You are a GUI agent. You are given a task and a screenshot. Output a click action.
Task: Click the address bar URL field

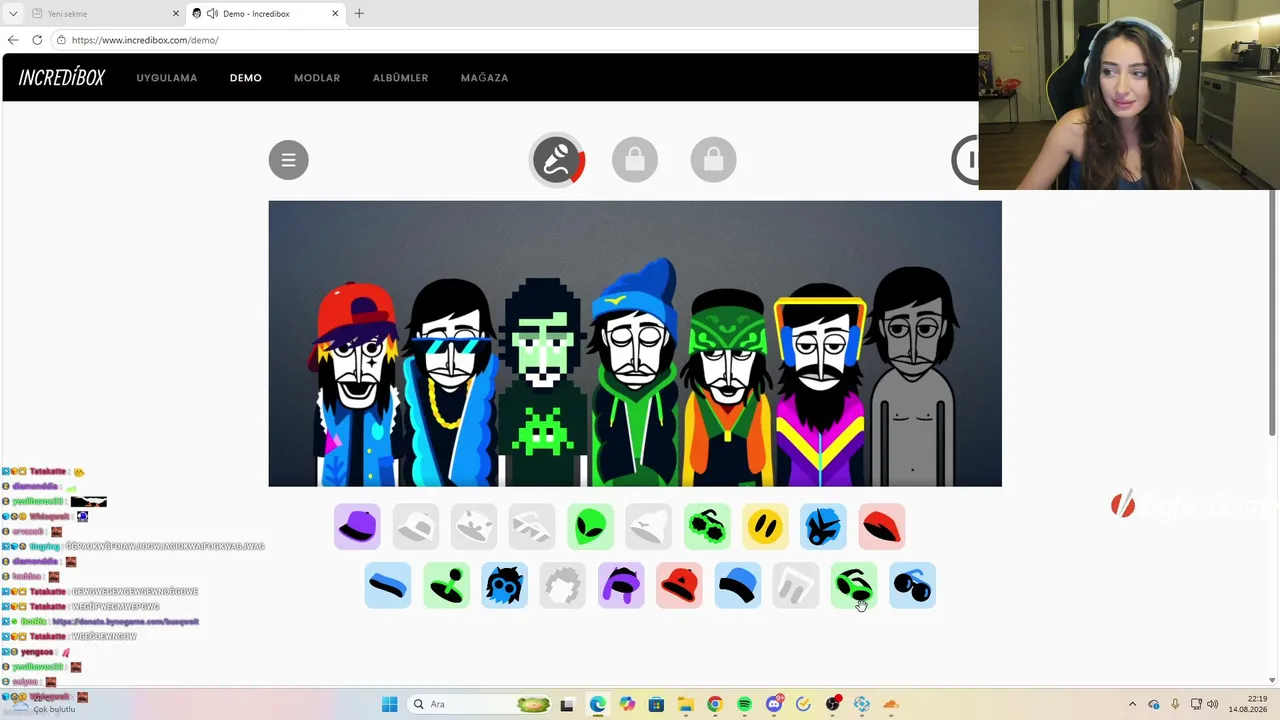click(x=514, y=40)
